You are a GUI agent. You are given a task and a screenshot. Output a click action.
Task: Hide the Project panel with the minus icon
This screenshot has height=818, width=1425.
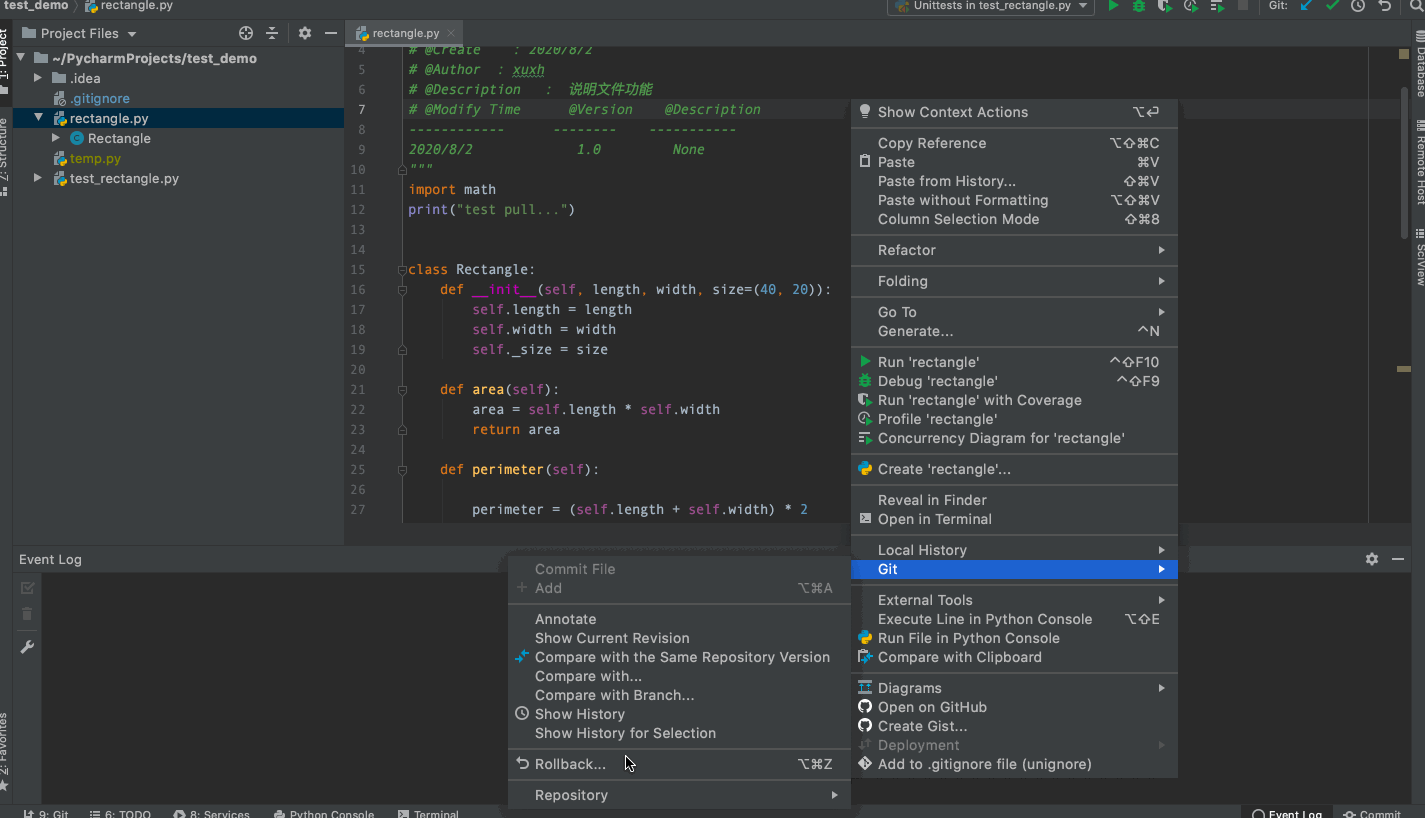tap(331, 33)
